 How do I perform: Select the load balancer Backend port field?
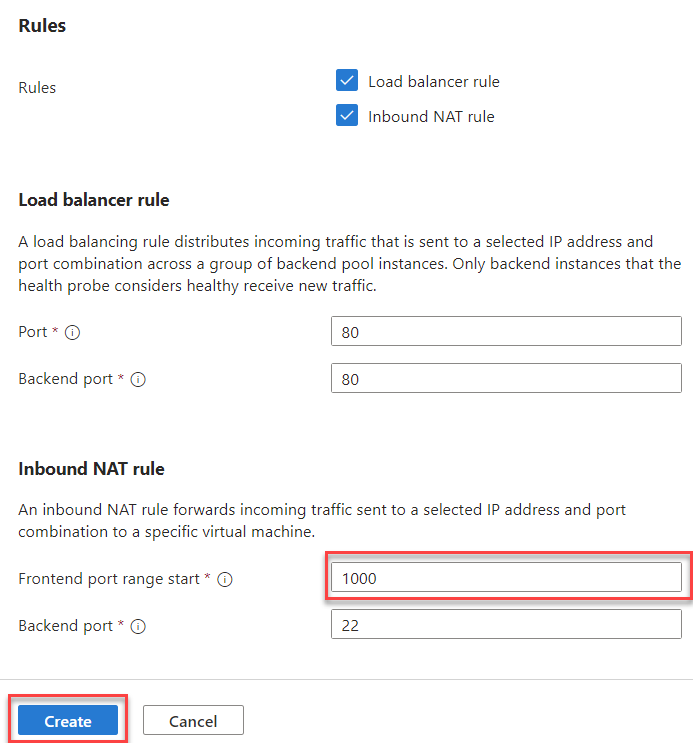(x=506, y=378)
